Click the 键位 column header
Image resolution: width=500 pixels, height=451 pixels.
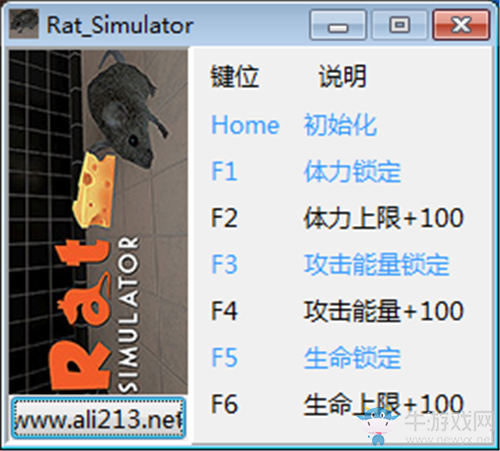[x=235, y=76]
